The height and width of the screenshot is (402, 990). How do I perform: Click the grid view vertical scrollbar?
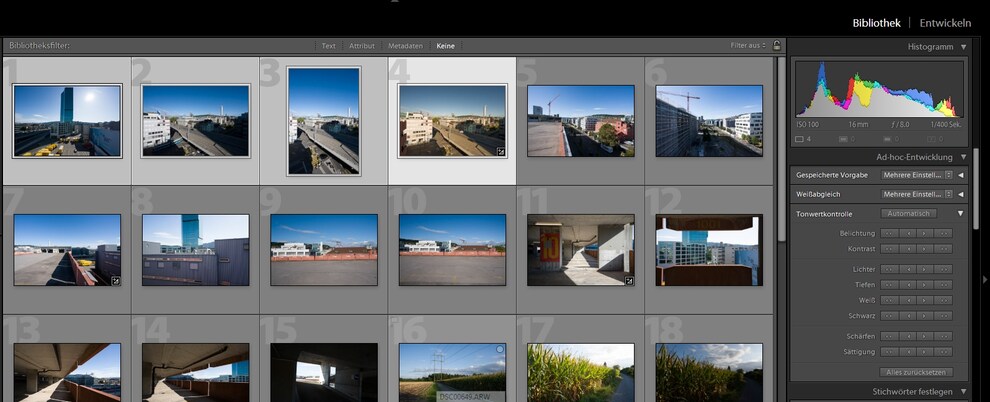click(782, 149)
